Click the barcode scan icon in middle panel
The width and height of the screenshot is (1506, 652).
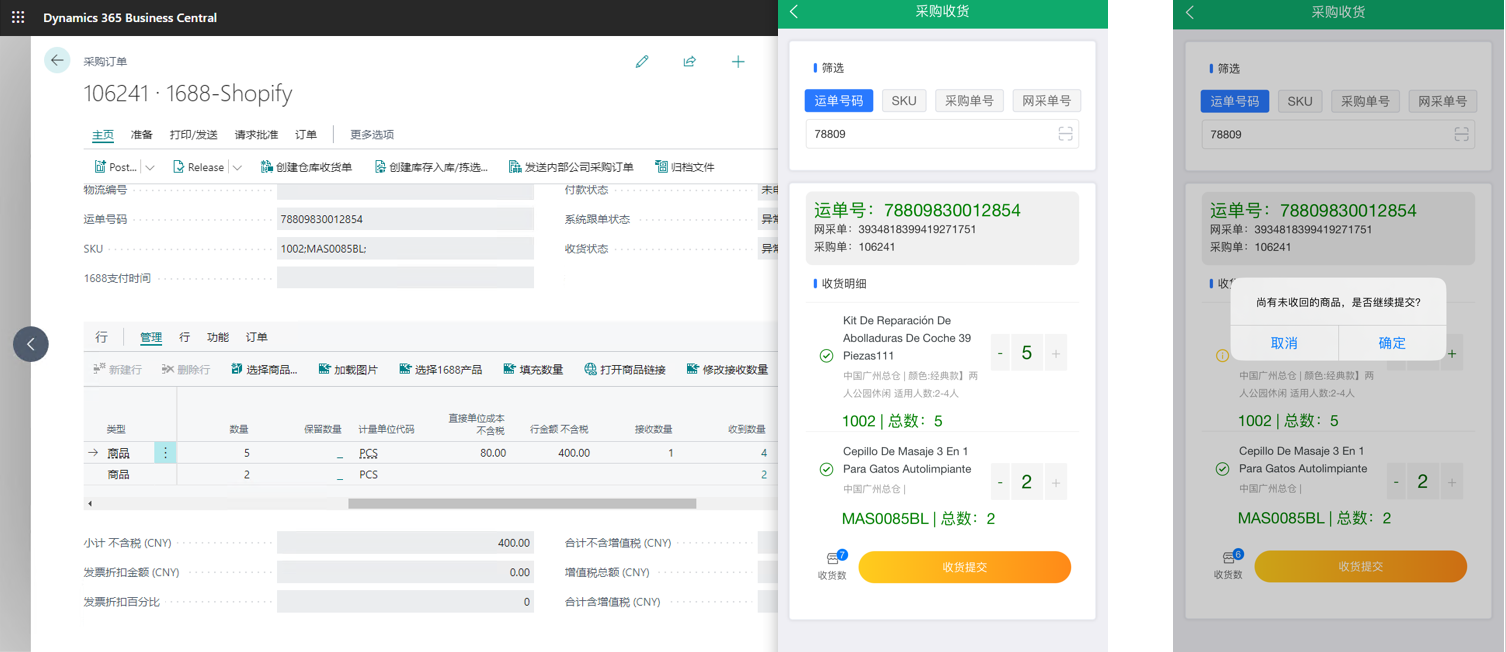(x=1065, y=134)
